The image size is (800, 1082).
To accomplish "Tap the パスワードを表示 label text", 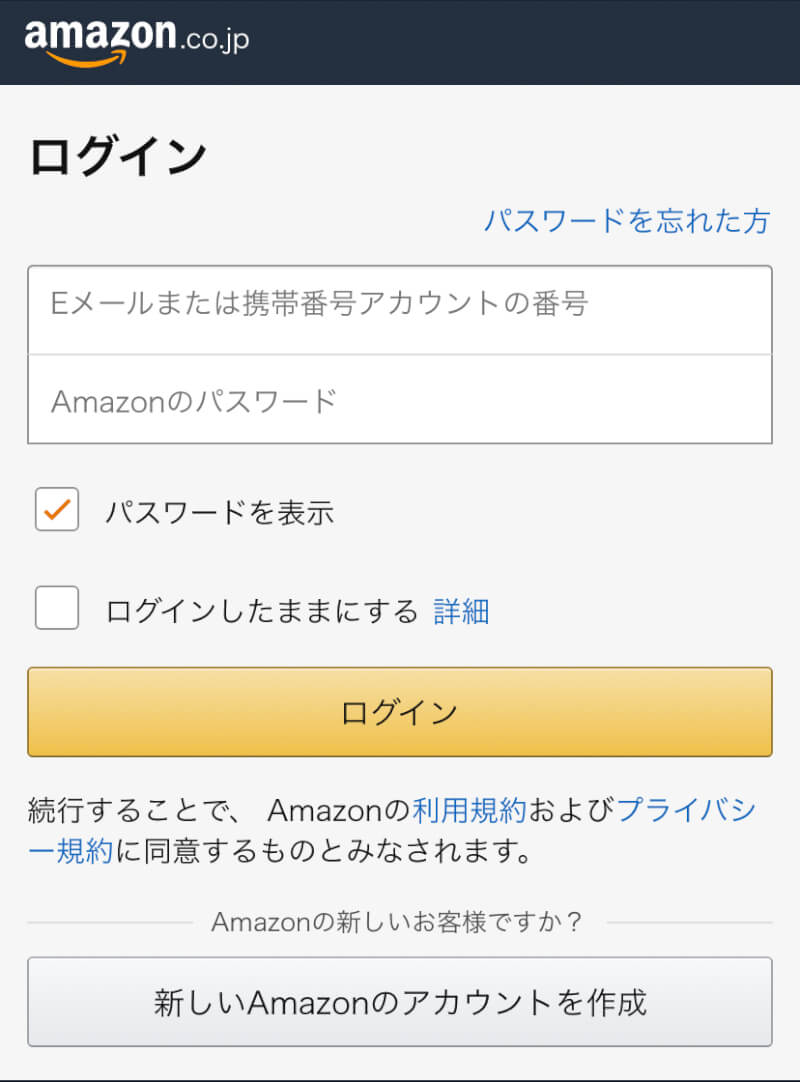I will pos(219,513).
